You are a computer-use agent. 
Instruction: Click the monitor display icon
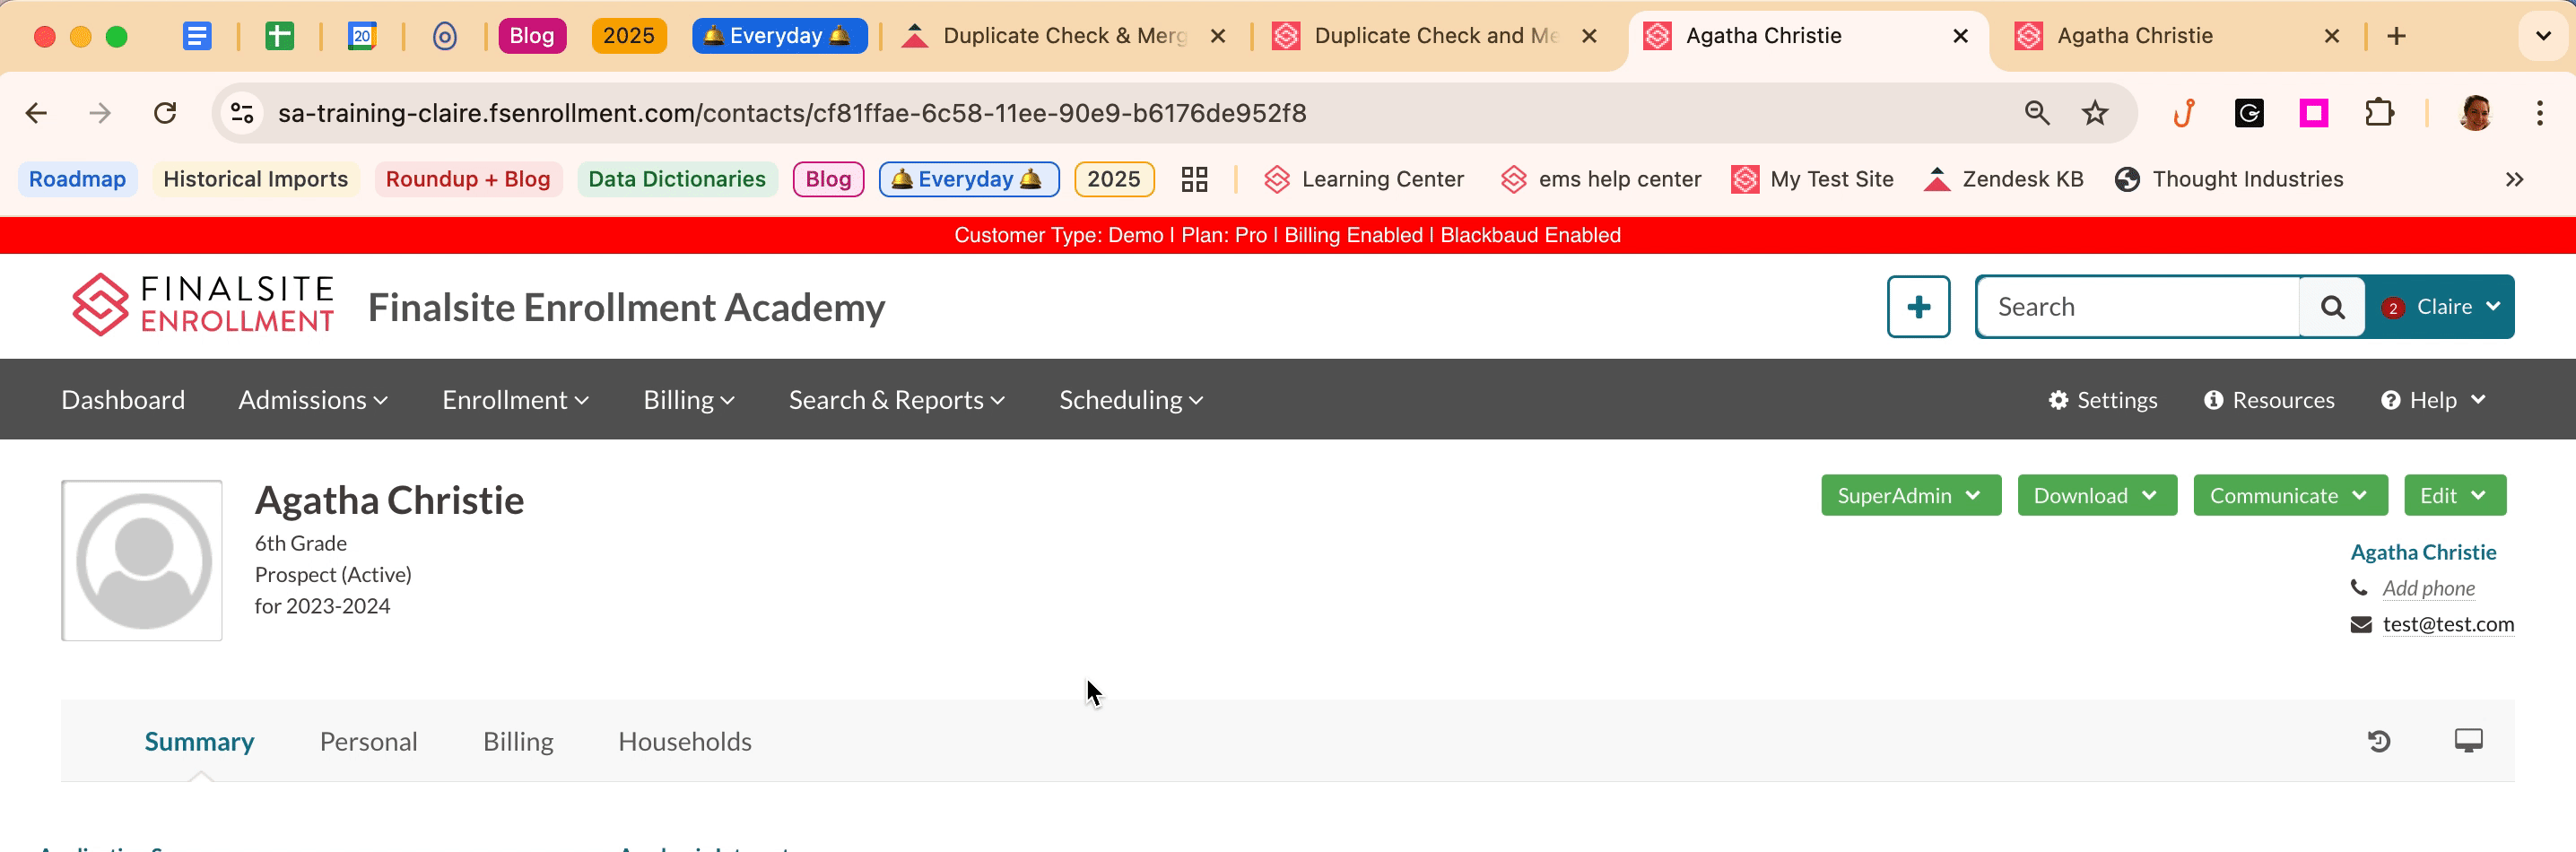[2467, 741]
